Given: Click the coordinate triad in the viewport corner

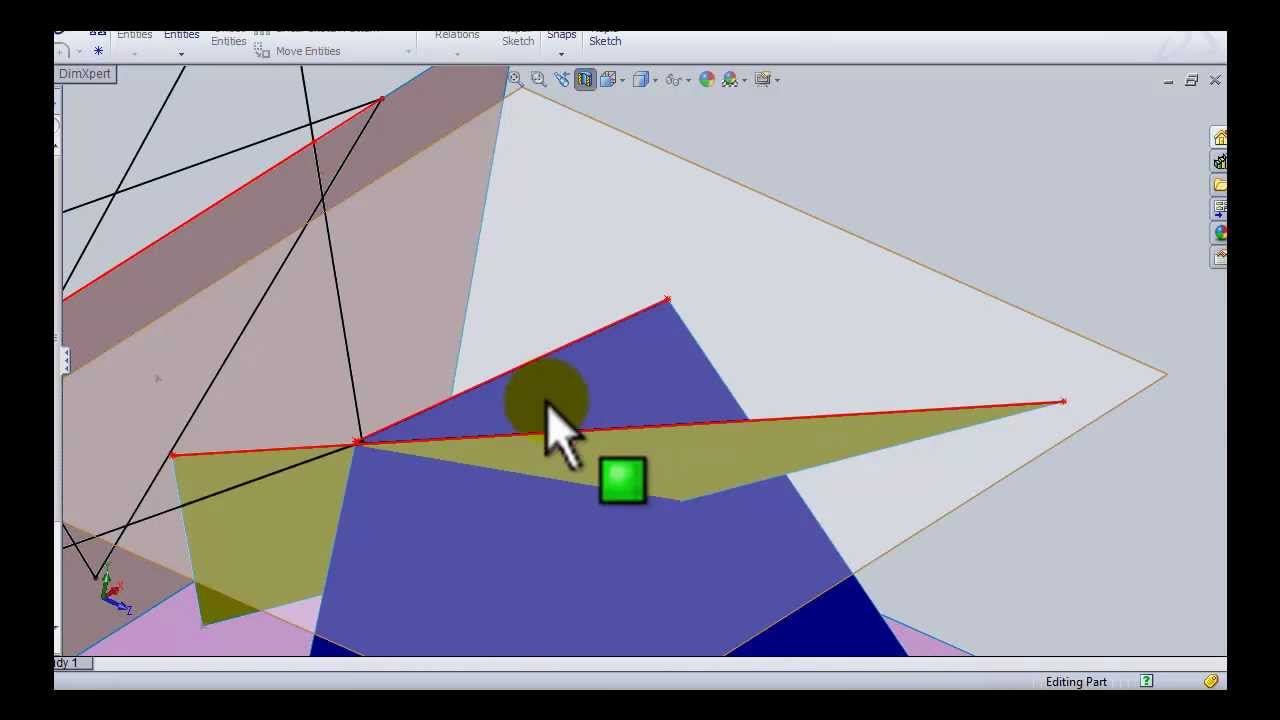Looking at the screenshot, I should point(113,588).
